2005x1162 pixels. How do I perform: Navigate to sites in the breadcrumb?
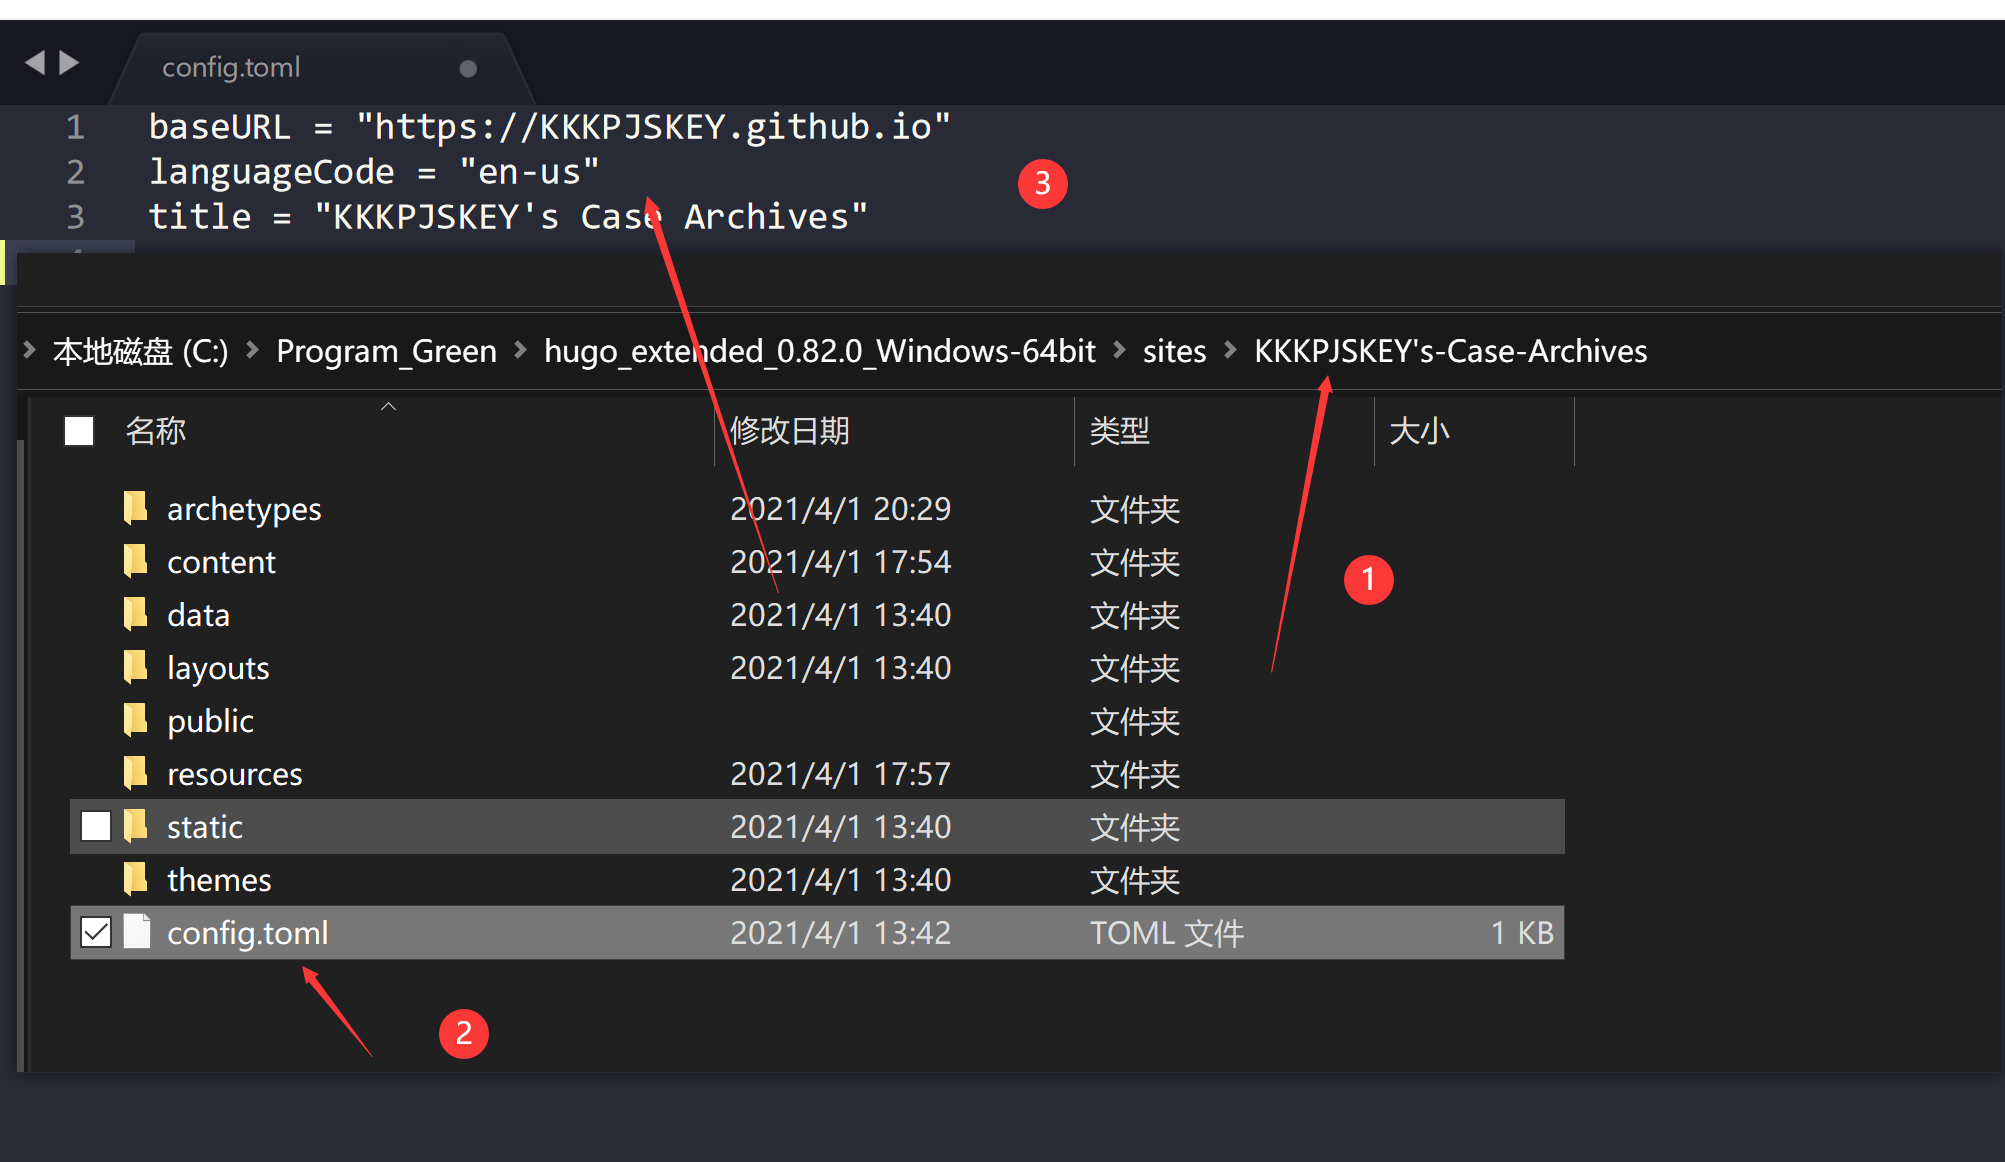[x=1174, y=351]
